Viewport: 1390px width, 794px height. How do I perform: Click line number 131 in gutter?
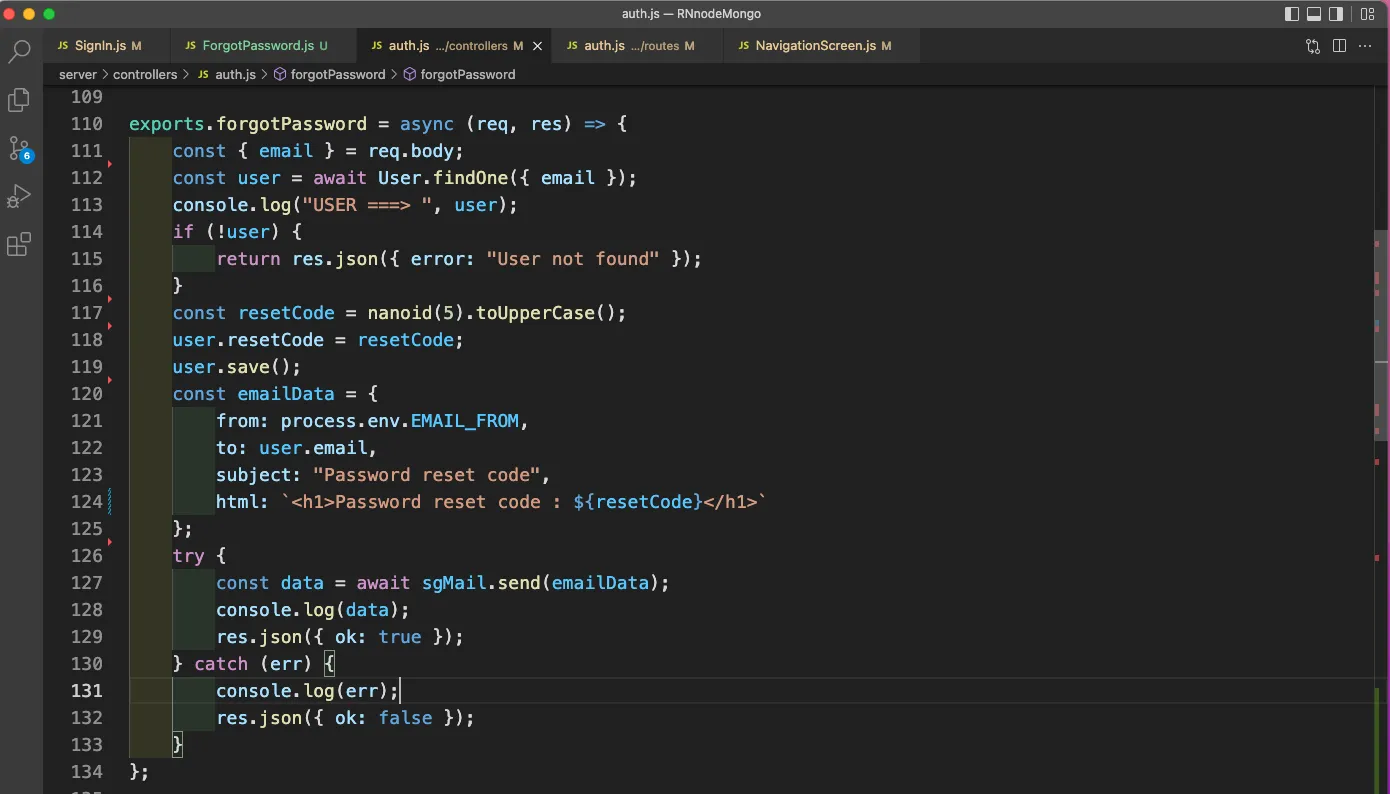tap(87, 691)
